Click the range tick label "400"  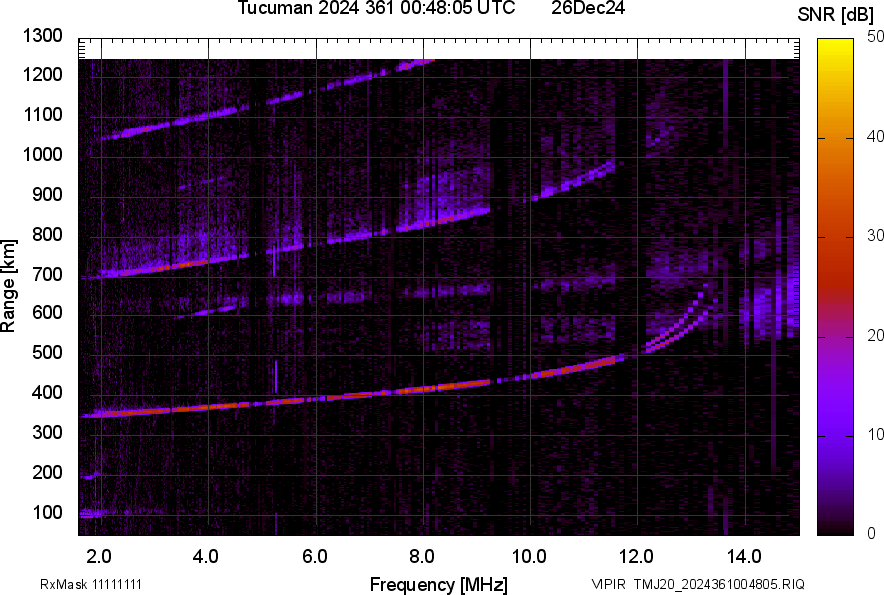click(x=47, y=392)
